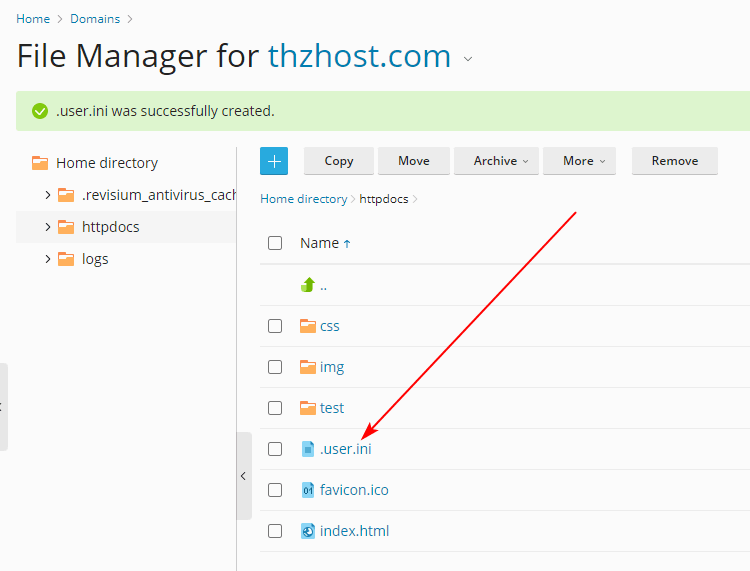The width and height of the screenshot is (750, 571).
Task: Open thzhost.com domain link in title
Action: point(359,56)
